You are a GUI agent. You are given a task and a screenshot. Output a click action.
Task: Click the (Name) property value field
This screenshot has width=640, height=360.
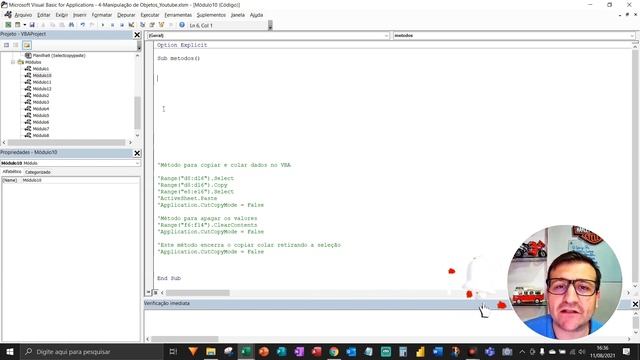point(80,180)
